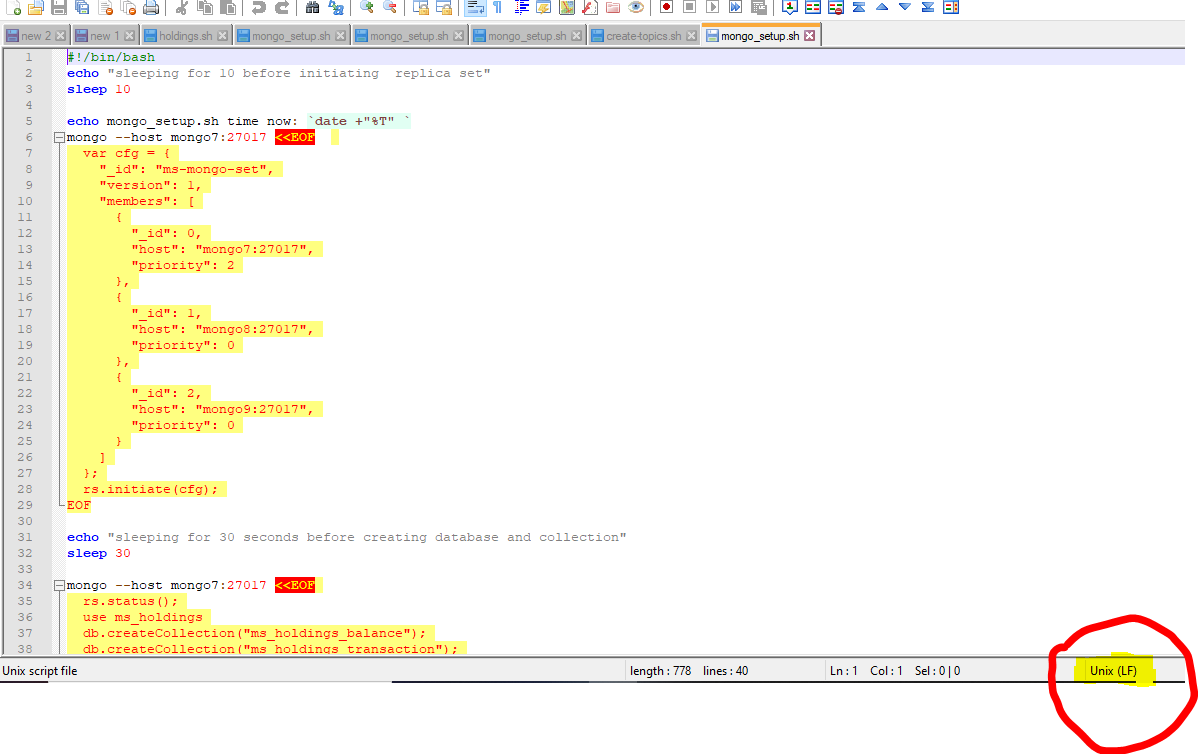Start macro recording with red dot icon

point(667,7)
